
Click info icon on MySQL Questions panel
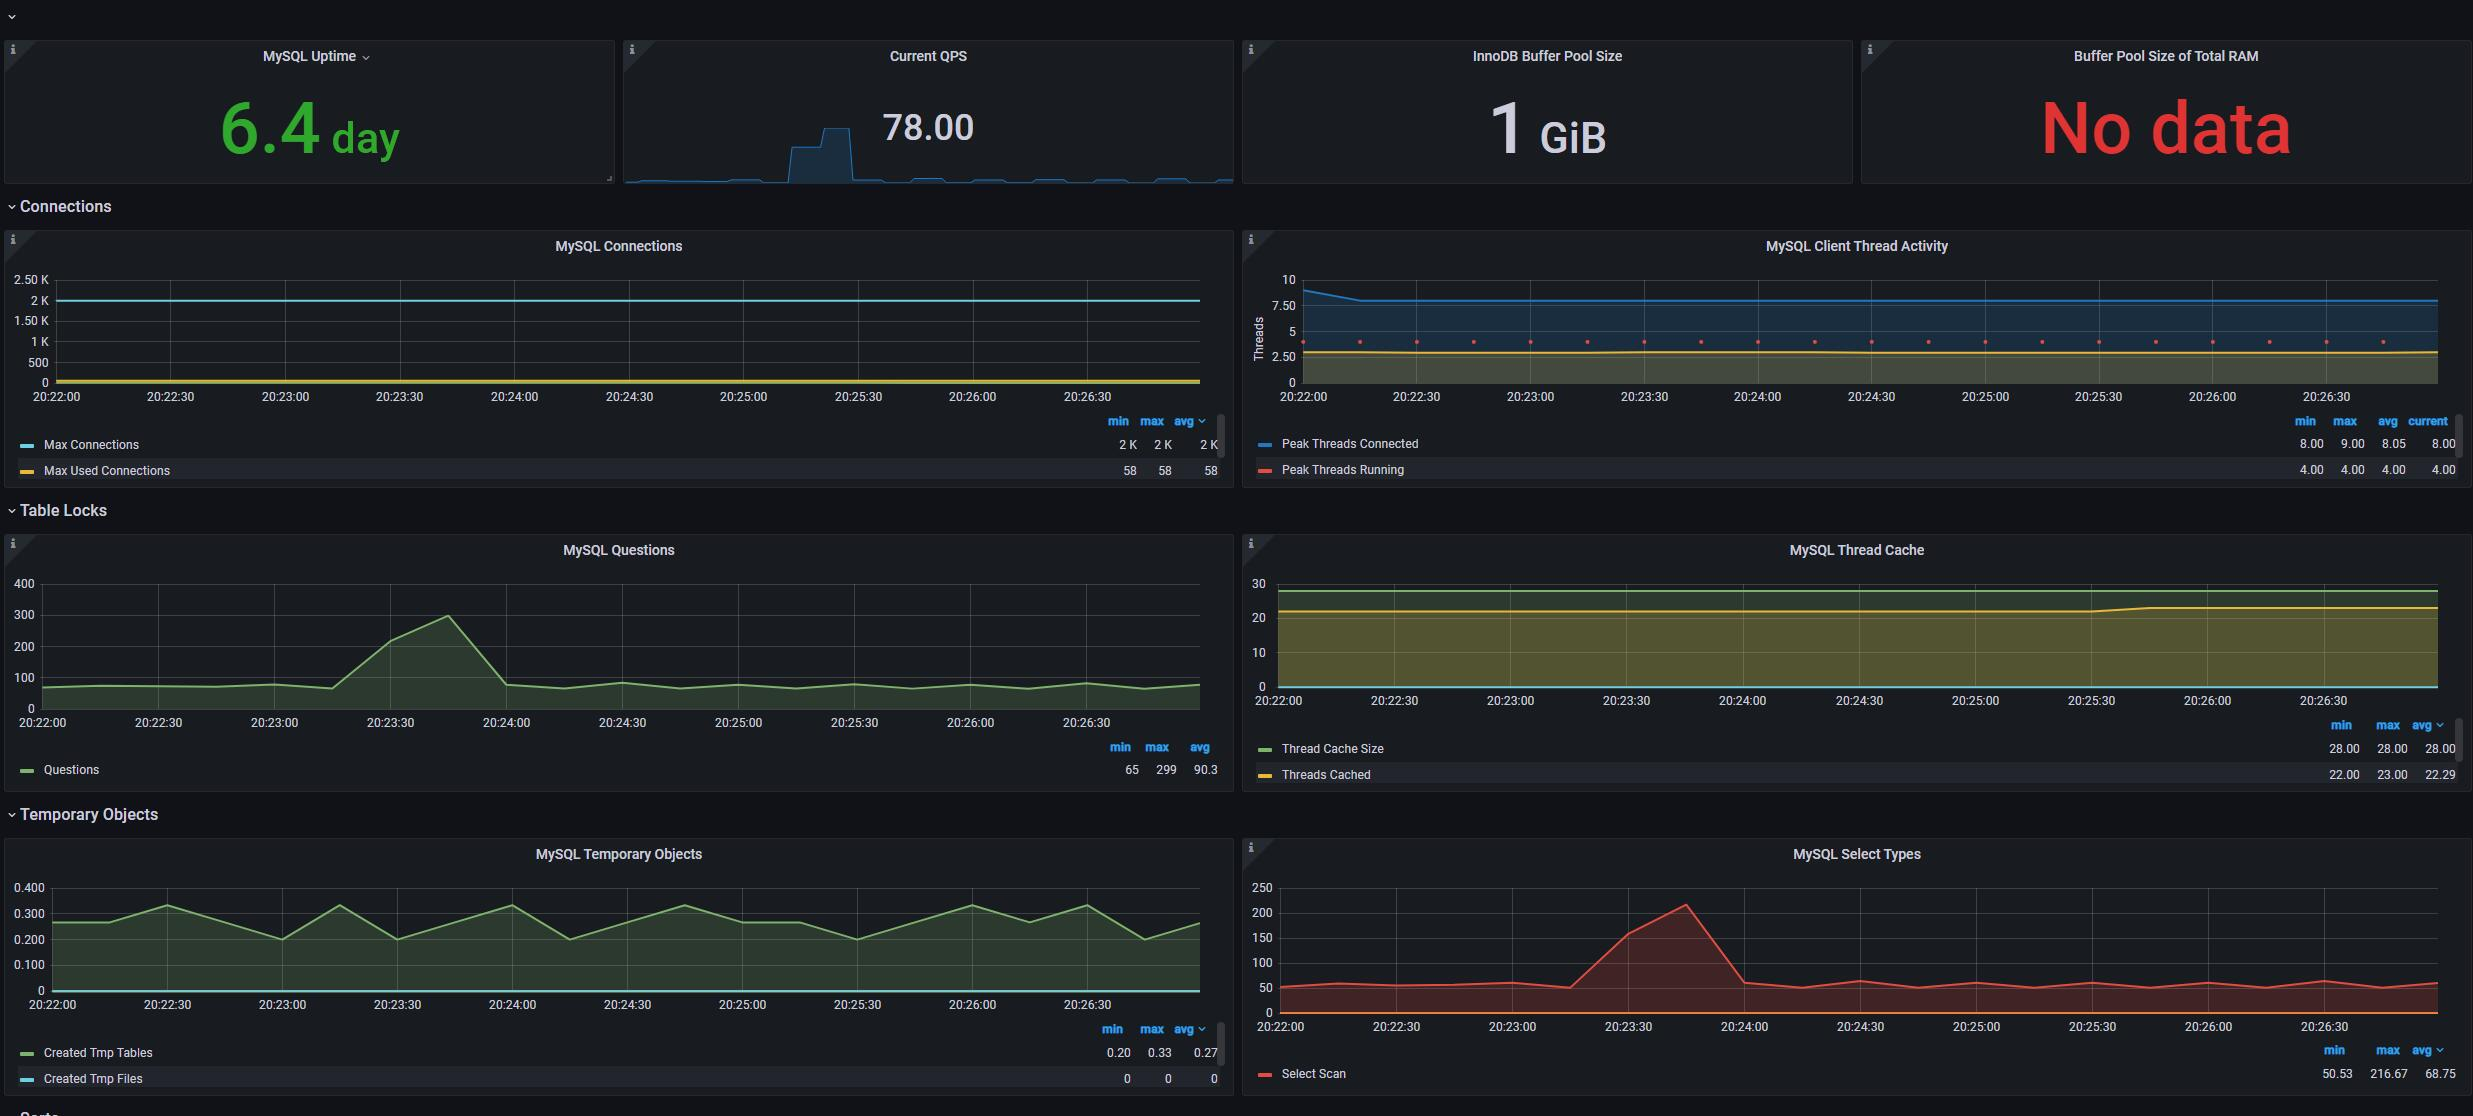pyautogui.click(x=12, y=543)
